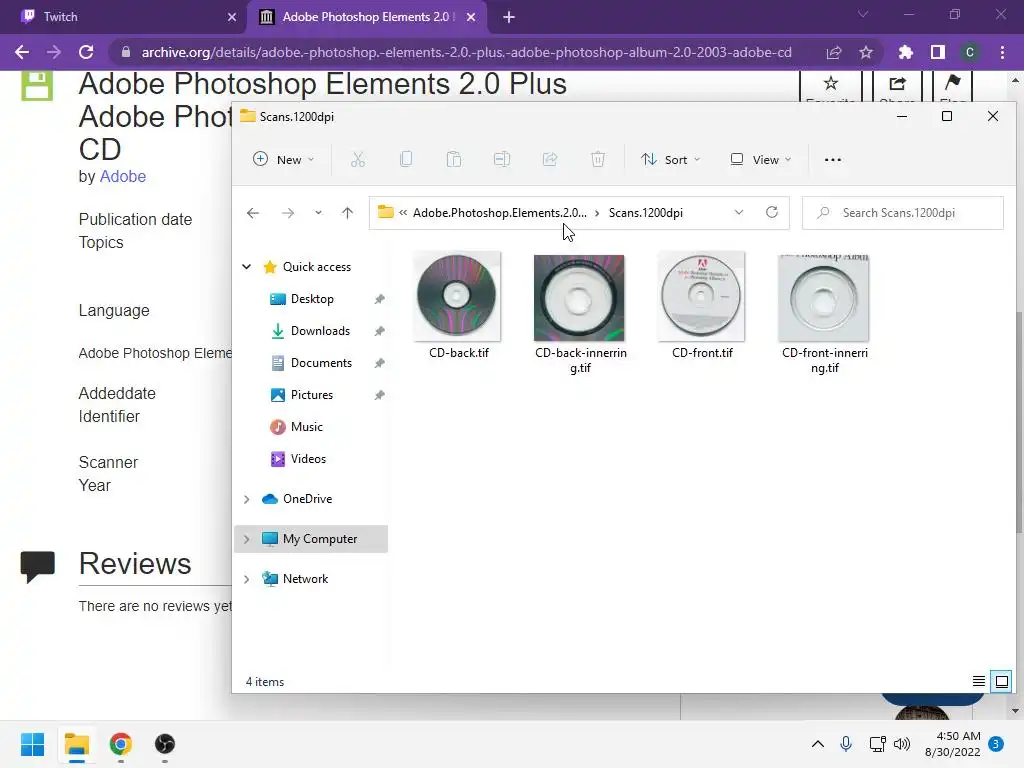This screenshot has width=1024, height=768.
Task: Expand the Network tree node
Action: point(246,579)
